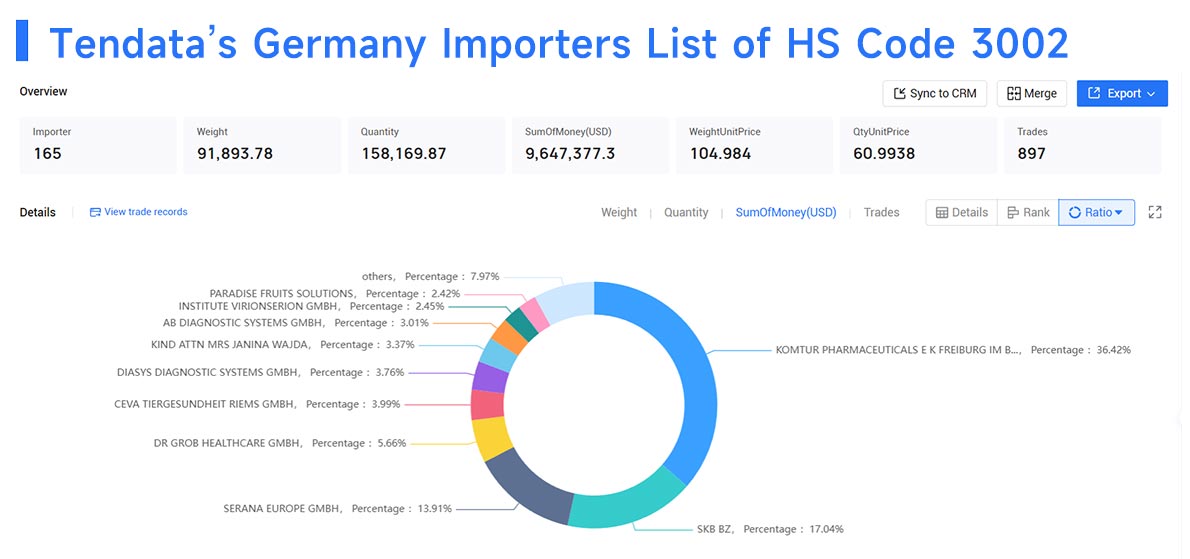Click the red CEVA TIERGESUNDHEIT segment
1190x559 pixels.
click(487, 404)
